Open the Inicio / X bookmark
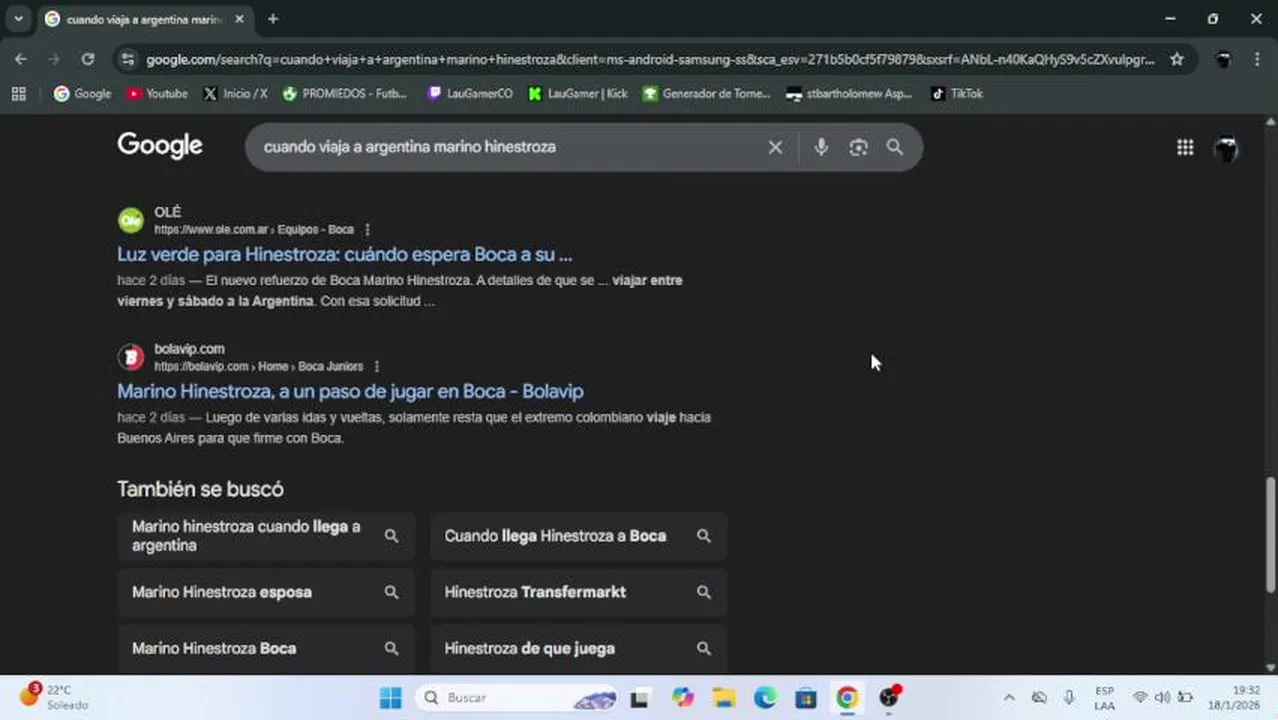 click(235, 94)
